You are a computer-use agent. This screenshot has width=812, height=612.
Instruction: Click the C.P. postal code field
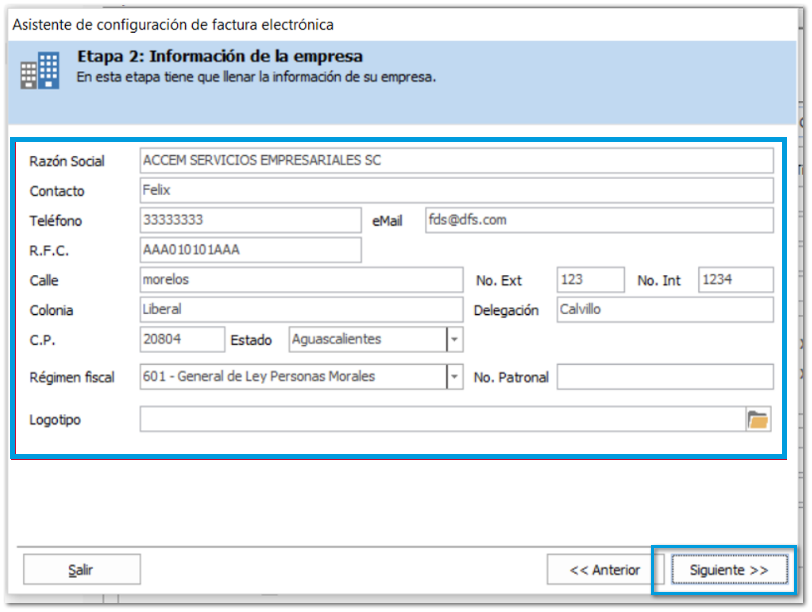point(182,340)
